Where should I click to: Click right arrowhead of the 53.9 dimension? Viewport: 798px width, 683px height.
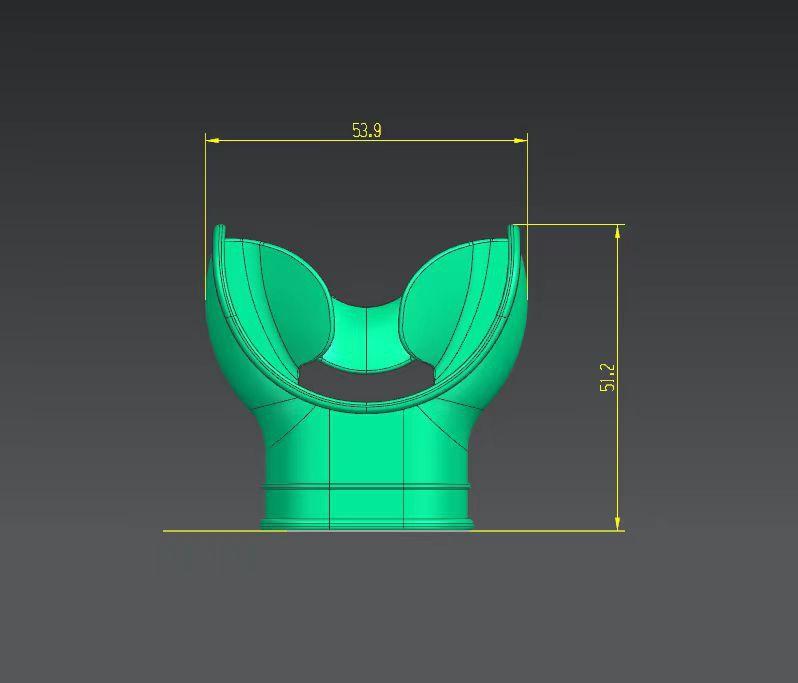point(521,140)
